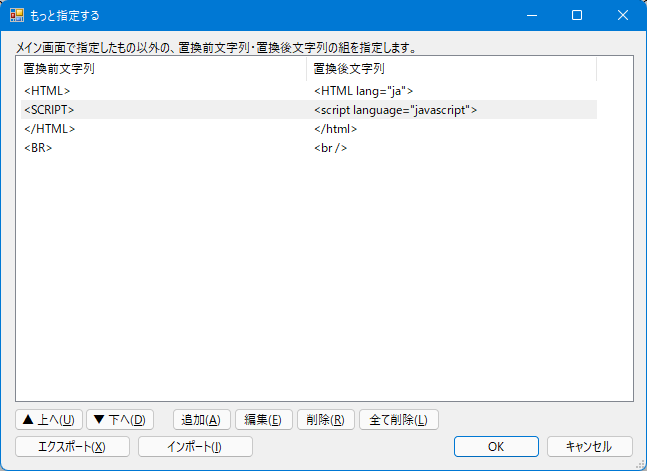The image size is (647, 471).
Task: Maximize the もっと指定する window
Action: [x=577, y=16]
